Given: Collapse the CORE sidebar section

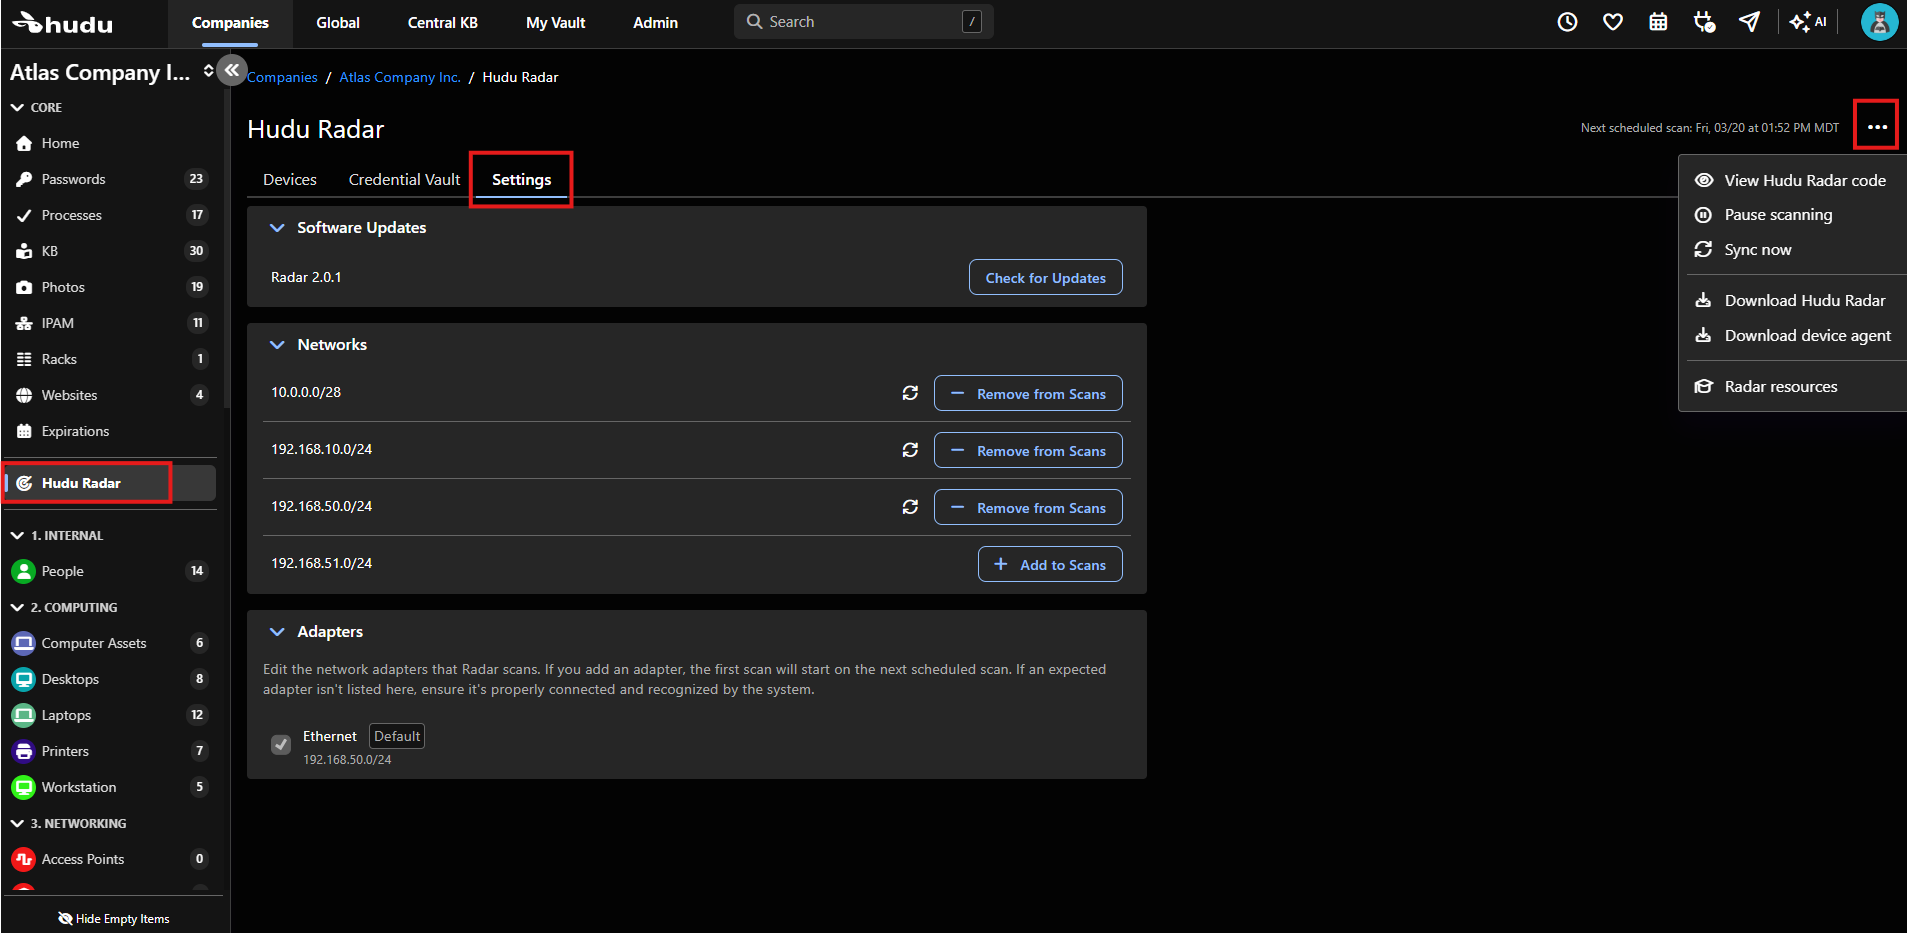Looking at the screenshot, I should click(x=36, y=107).
